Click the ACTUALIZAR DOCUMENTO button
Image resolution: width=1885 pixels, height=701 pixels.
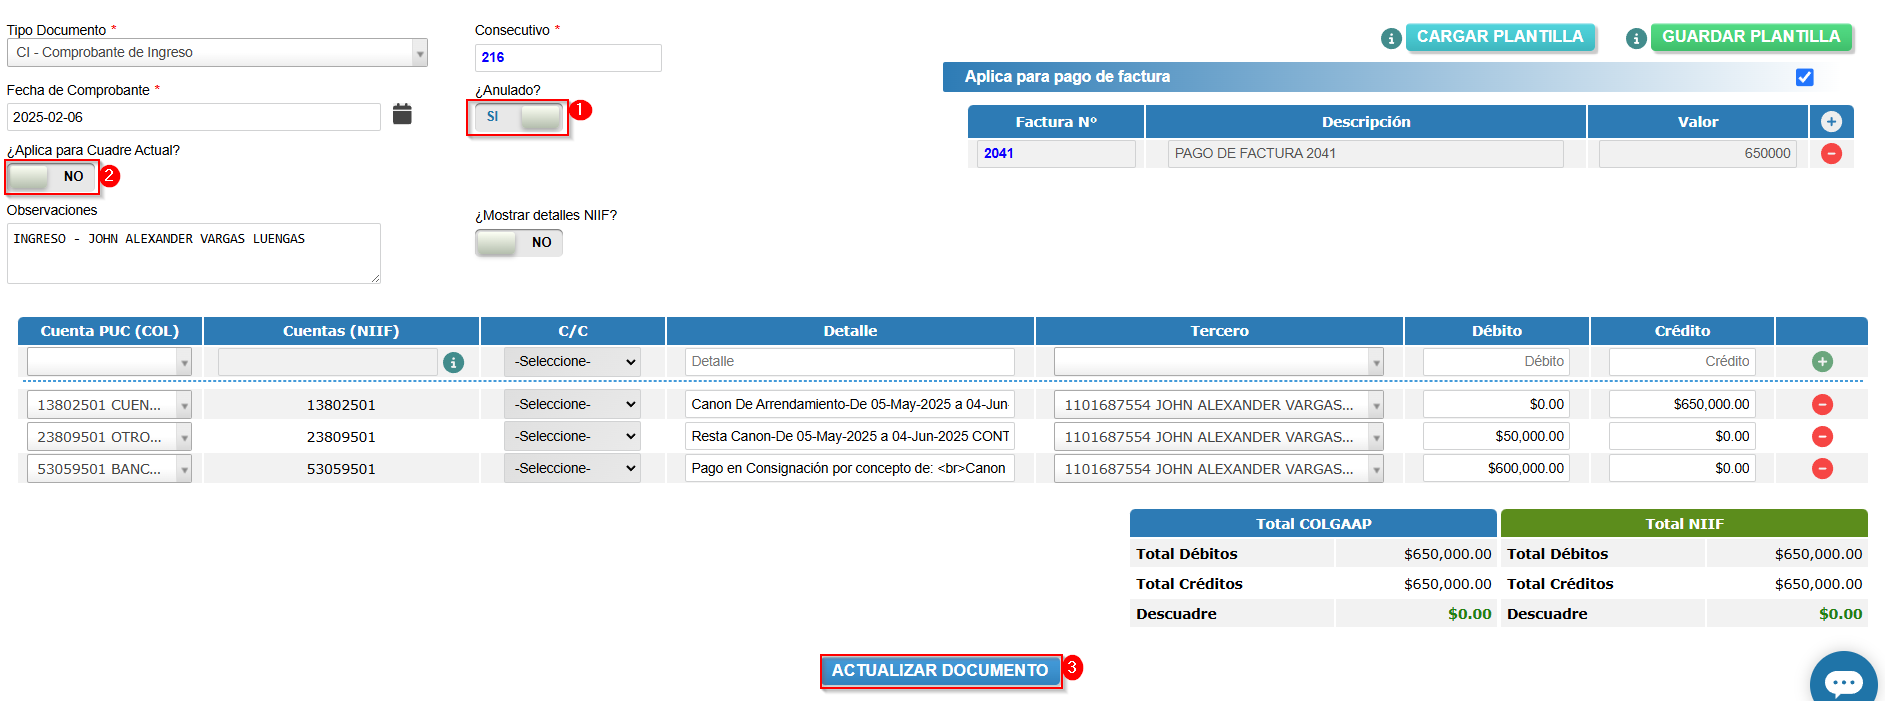point(940,671)
